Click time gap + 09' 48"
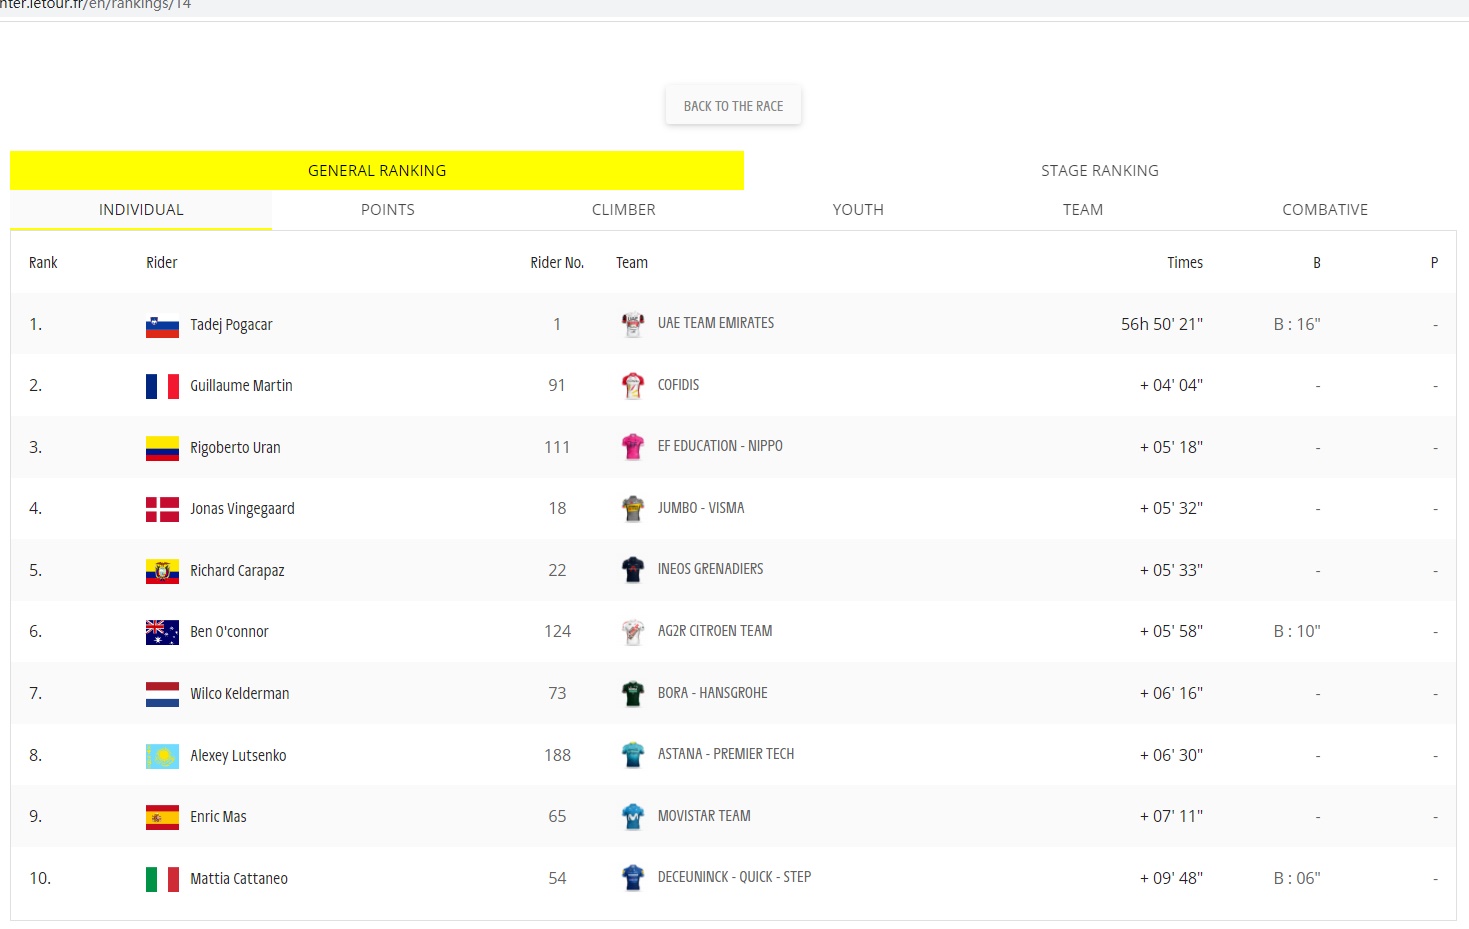 pos(1171,878)
